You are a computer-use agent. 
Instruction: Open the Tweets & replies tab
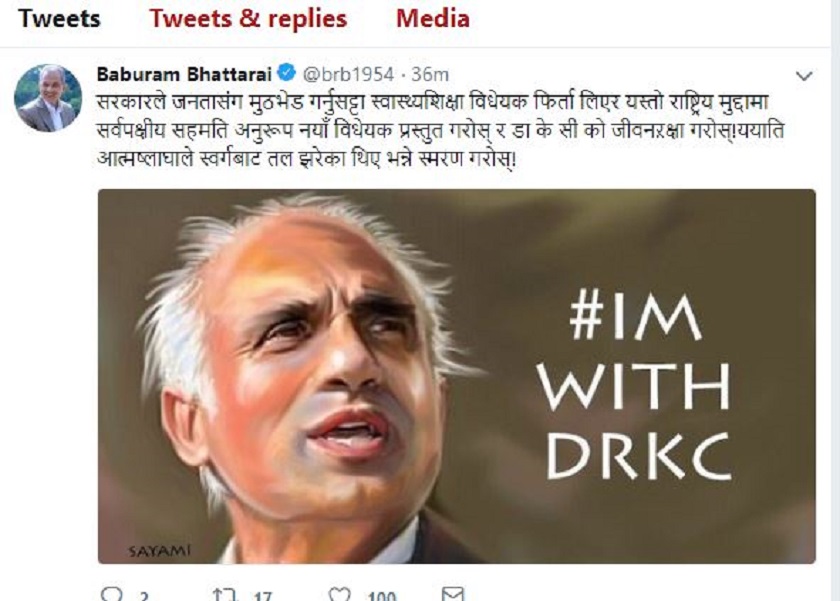(248, 19)
